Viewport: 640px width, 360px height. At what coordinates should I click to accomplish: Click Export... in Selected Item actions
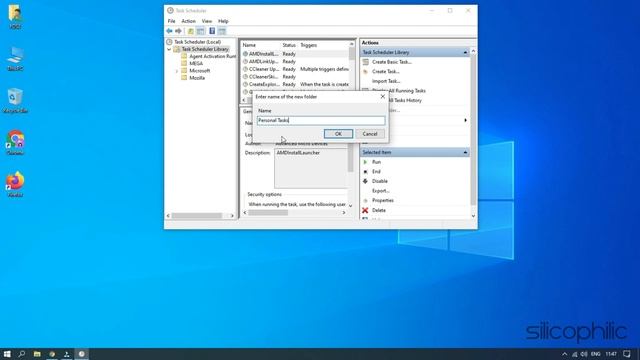(x=381, y=191)
